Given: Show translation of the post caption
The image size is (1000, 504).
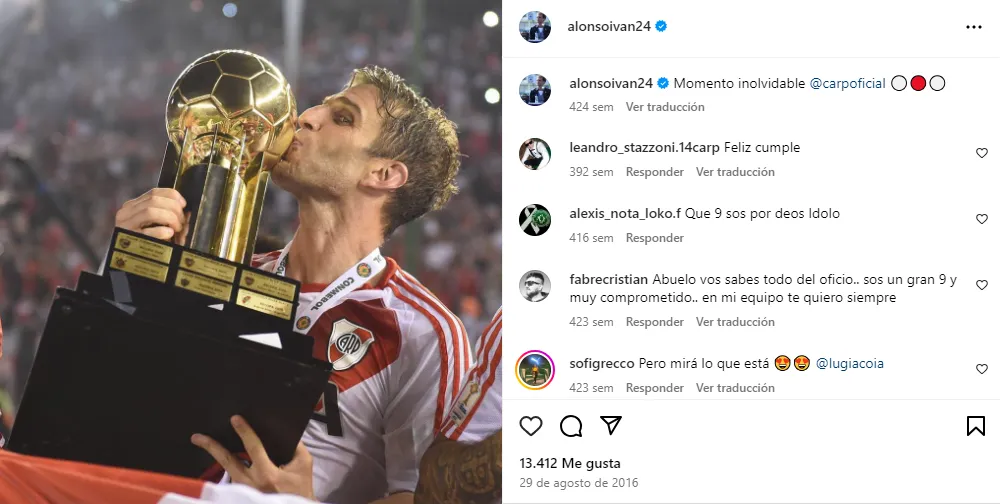Looking at the screenshot, I should (665, 107).
